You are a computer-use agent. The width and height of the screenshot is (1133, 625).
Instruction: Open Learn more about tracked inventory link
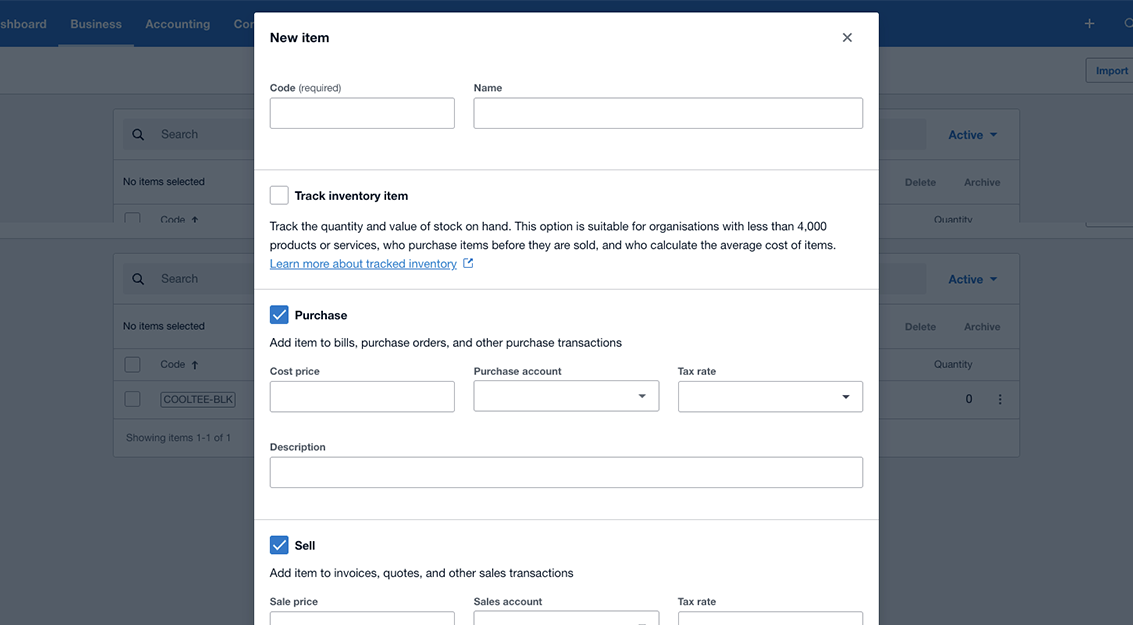point(363,264)
